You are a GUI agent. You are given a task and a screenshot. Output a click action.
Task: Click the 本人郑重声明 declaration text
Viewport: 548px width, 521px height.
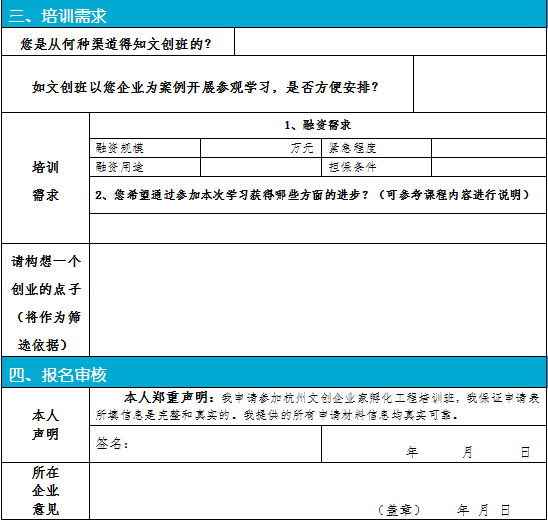pos(318,406)
